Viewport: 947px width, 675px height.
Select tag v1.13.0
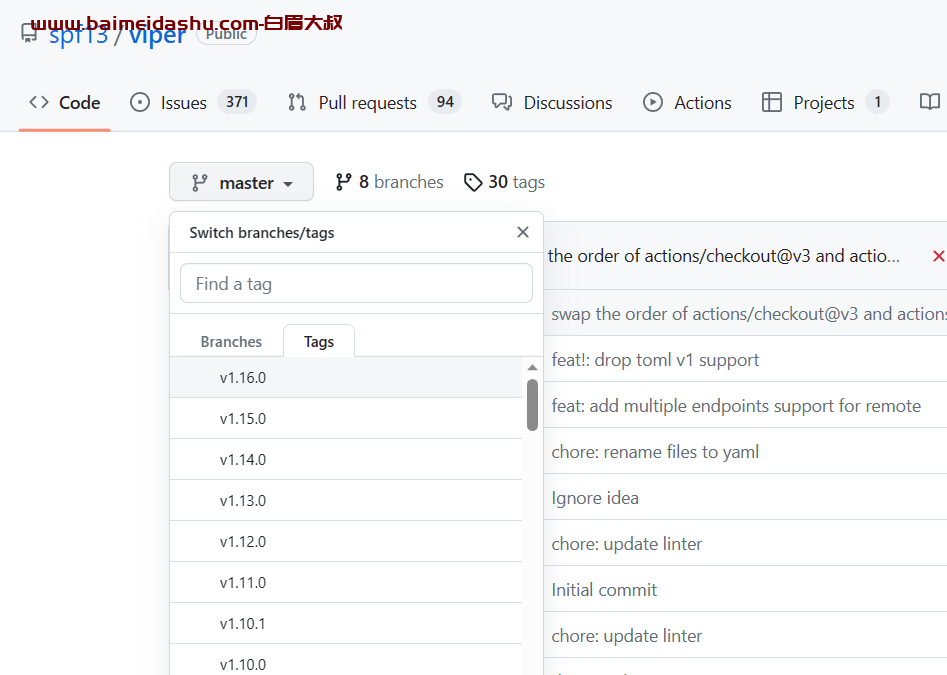click(346, 501)
